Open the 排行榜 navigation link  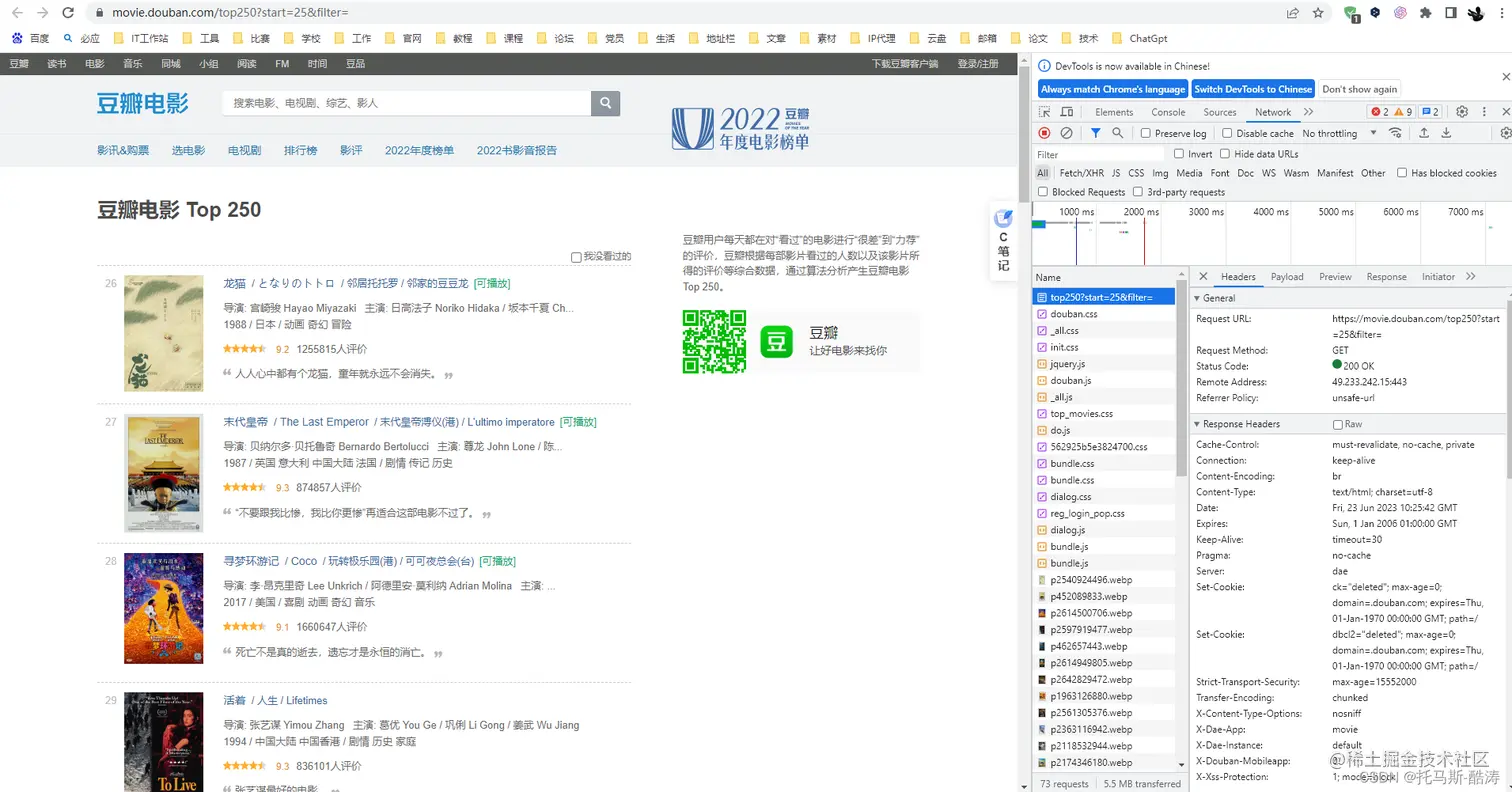300,150
